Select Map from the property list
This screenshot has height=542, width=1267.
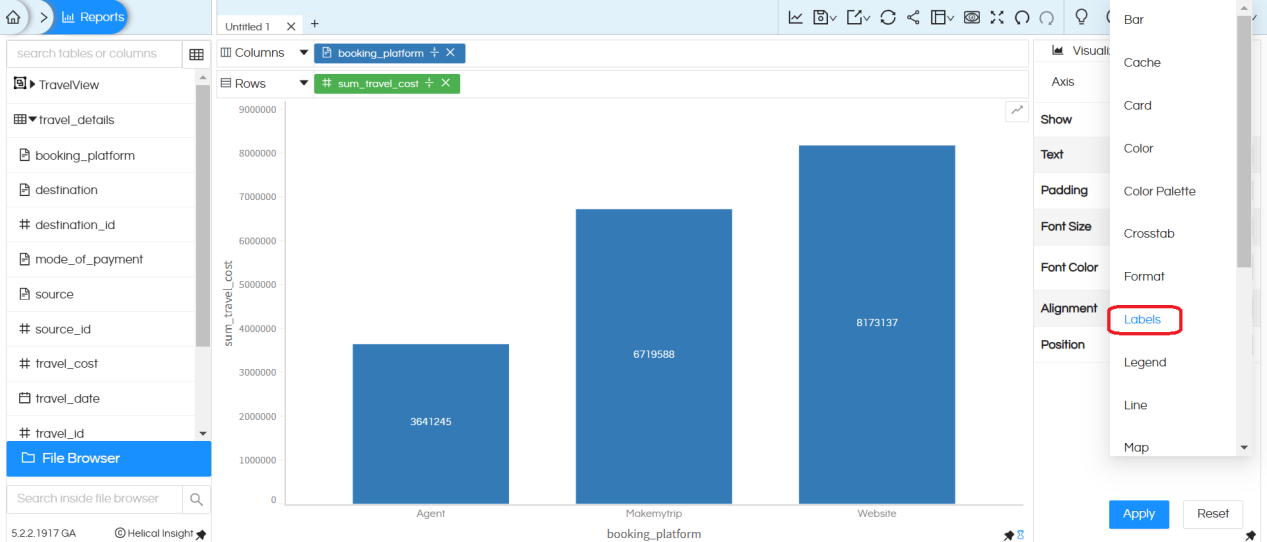pyautogui.click(x=1136, y=447)
